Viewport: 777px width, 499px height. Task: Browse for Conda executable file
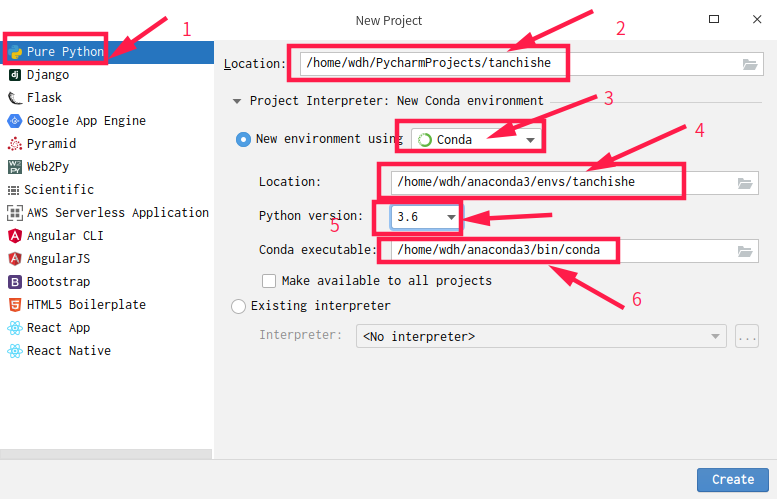click(x=745, y=251)
